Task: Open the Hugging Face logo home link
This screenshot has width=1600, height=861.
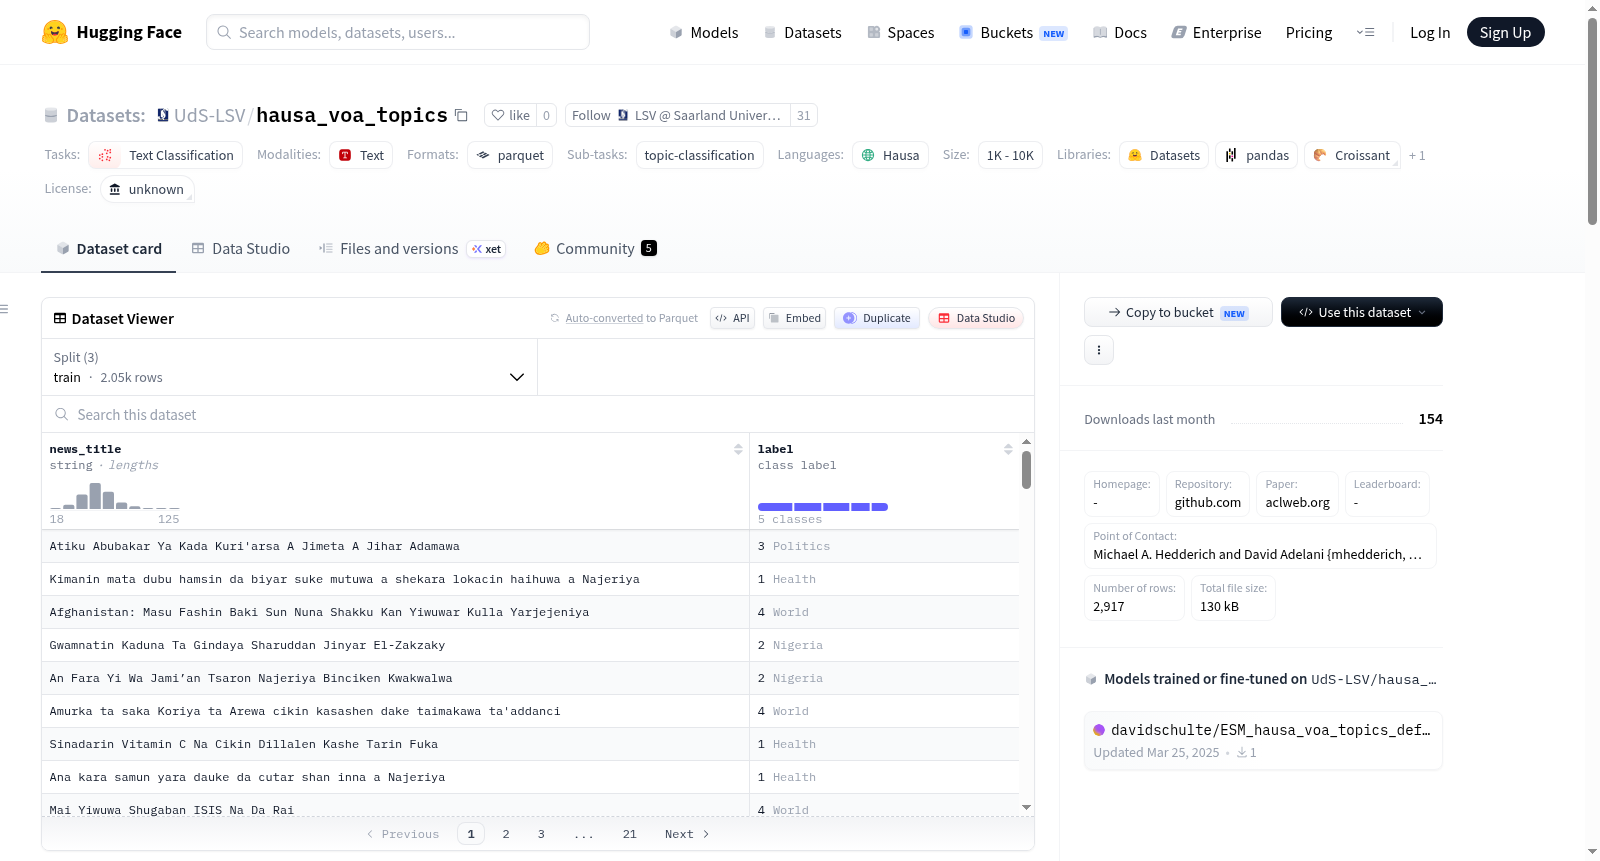Action: (x=112, y=32)
